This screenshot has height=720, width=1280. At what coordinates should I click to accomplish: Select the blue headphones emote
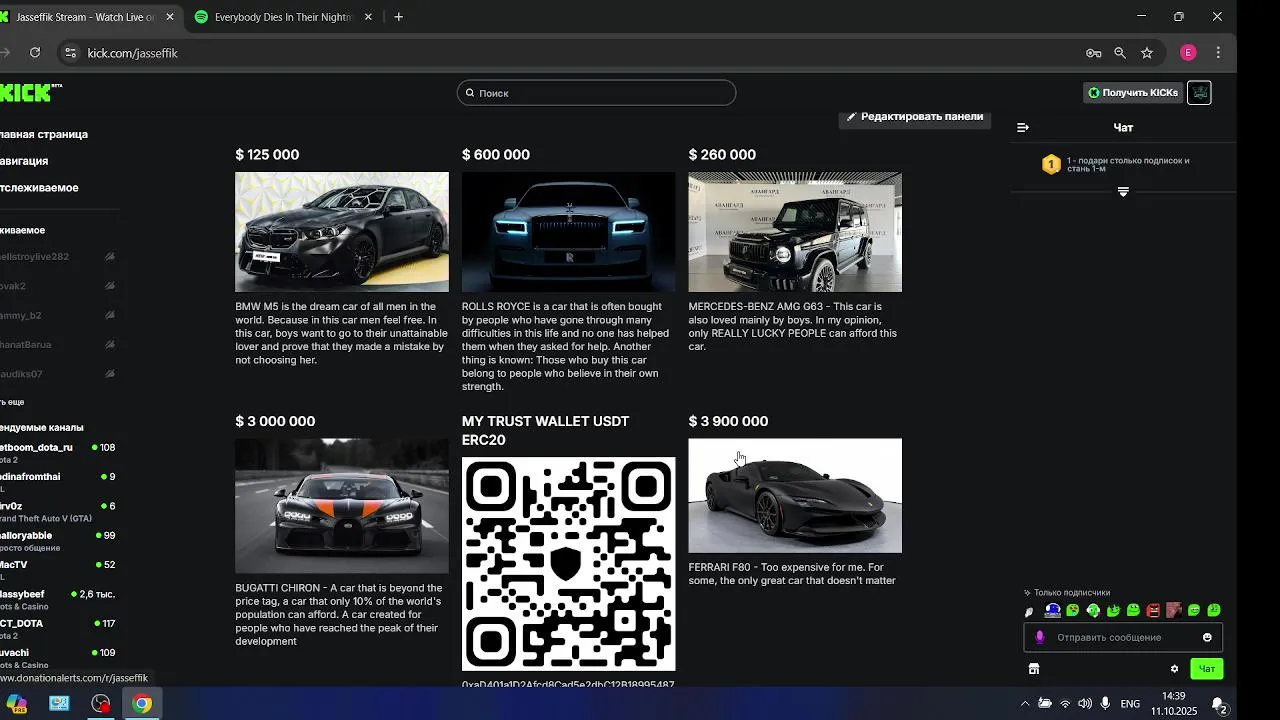[1052, 610]
